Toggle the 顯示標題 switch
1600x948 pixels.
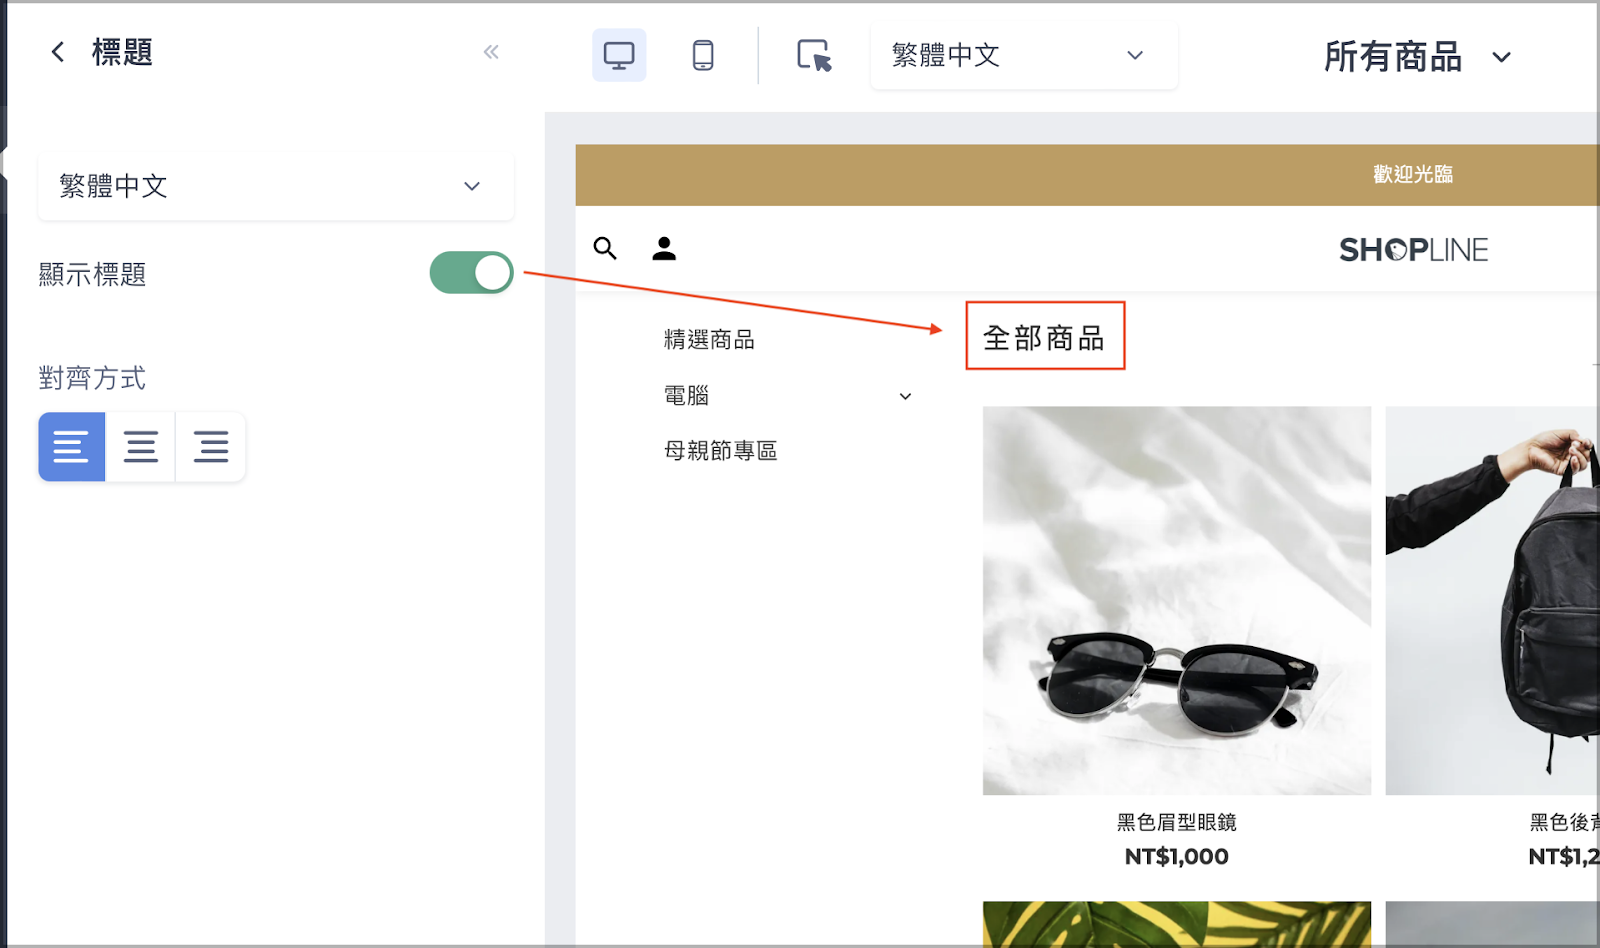[471, 273]
